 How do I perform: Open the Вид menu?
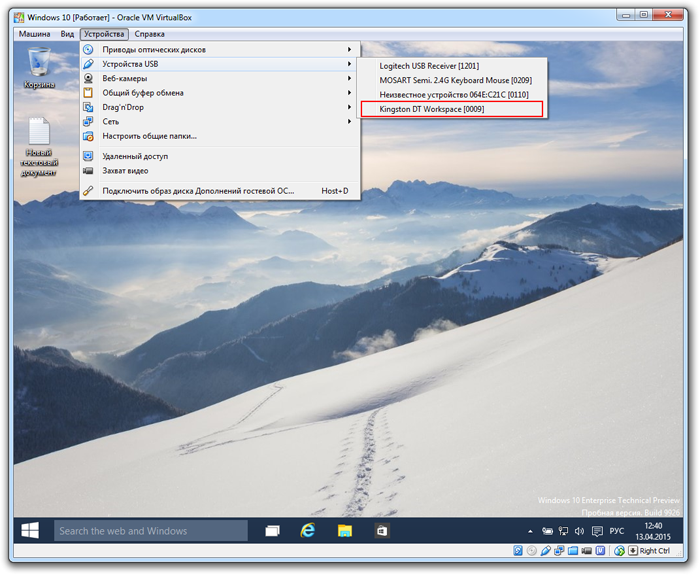67,34
